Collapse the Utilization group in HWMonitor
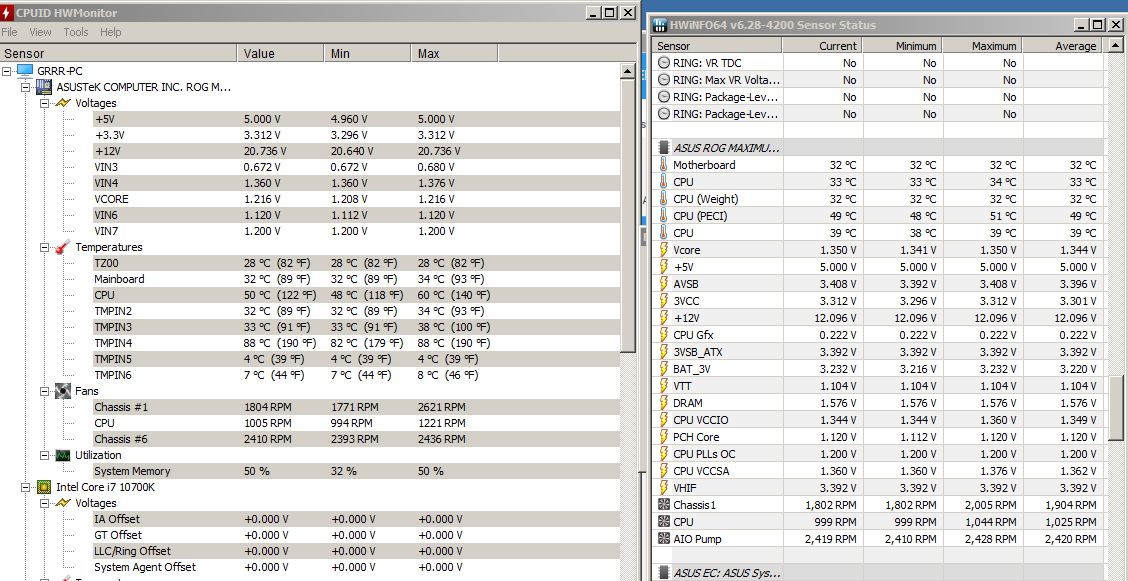Viewport: 1128px width, 581px height. 44,455
